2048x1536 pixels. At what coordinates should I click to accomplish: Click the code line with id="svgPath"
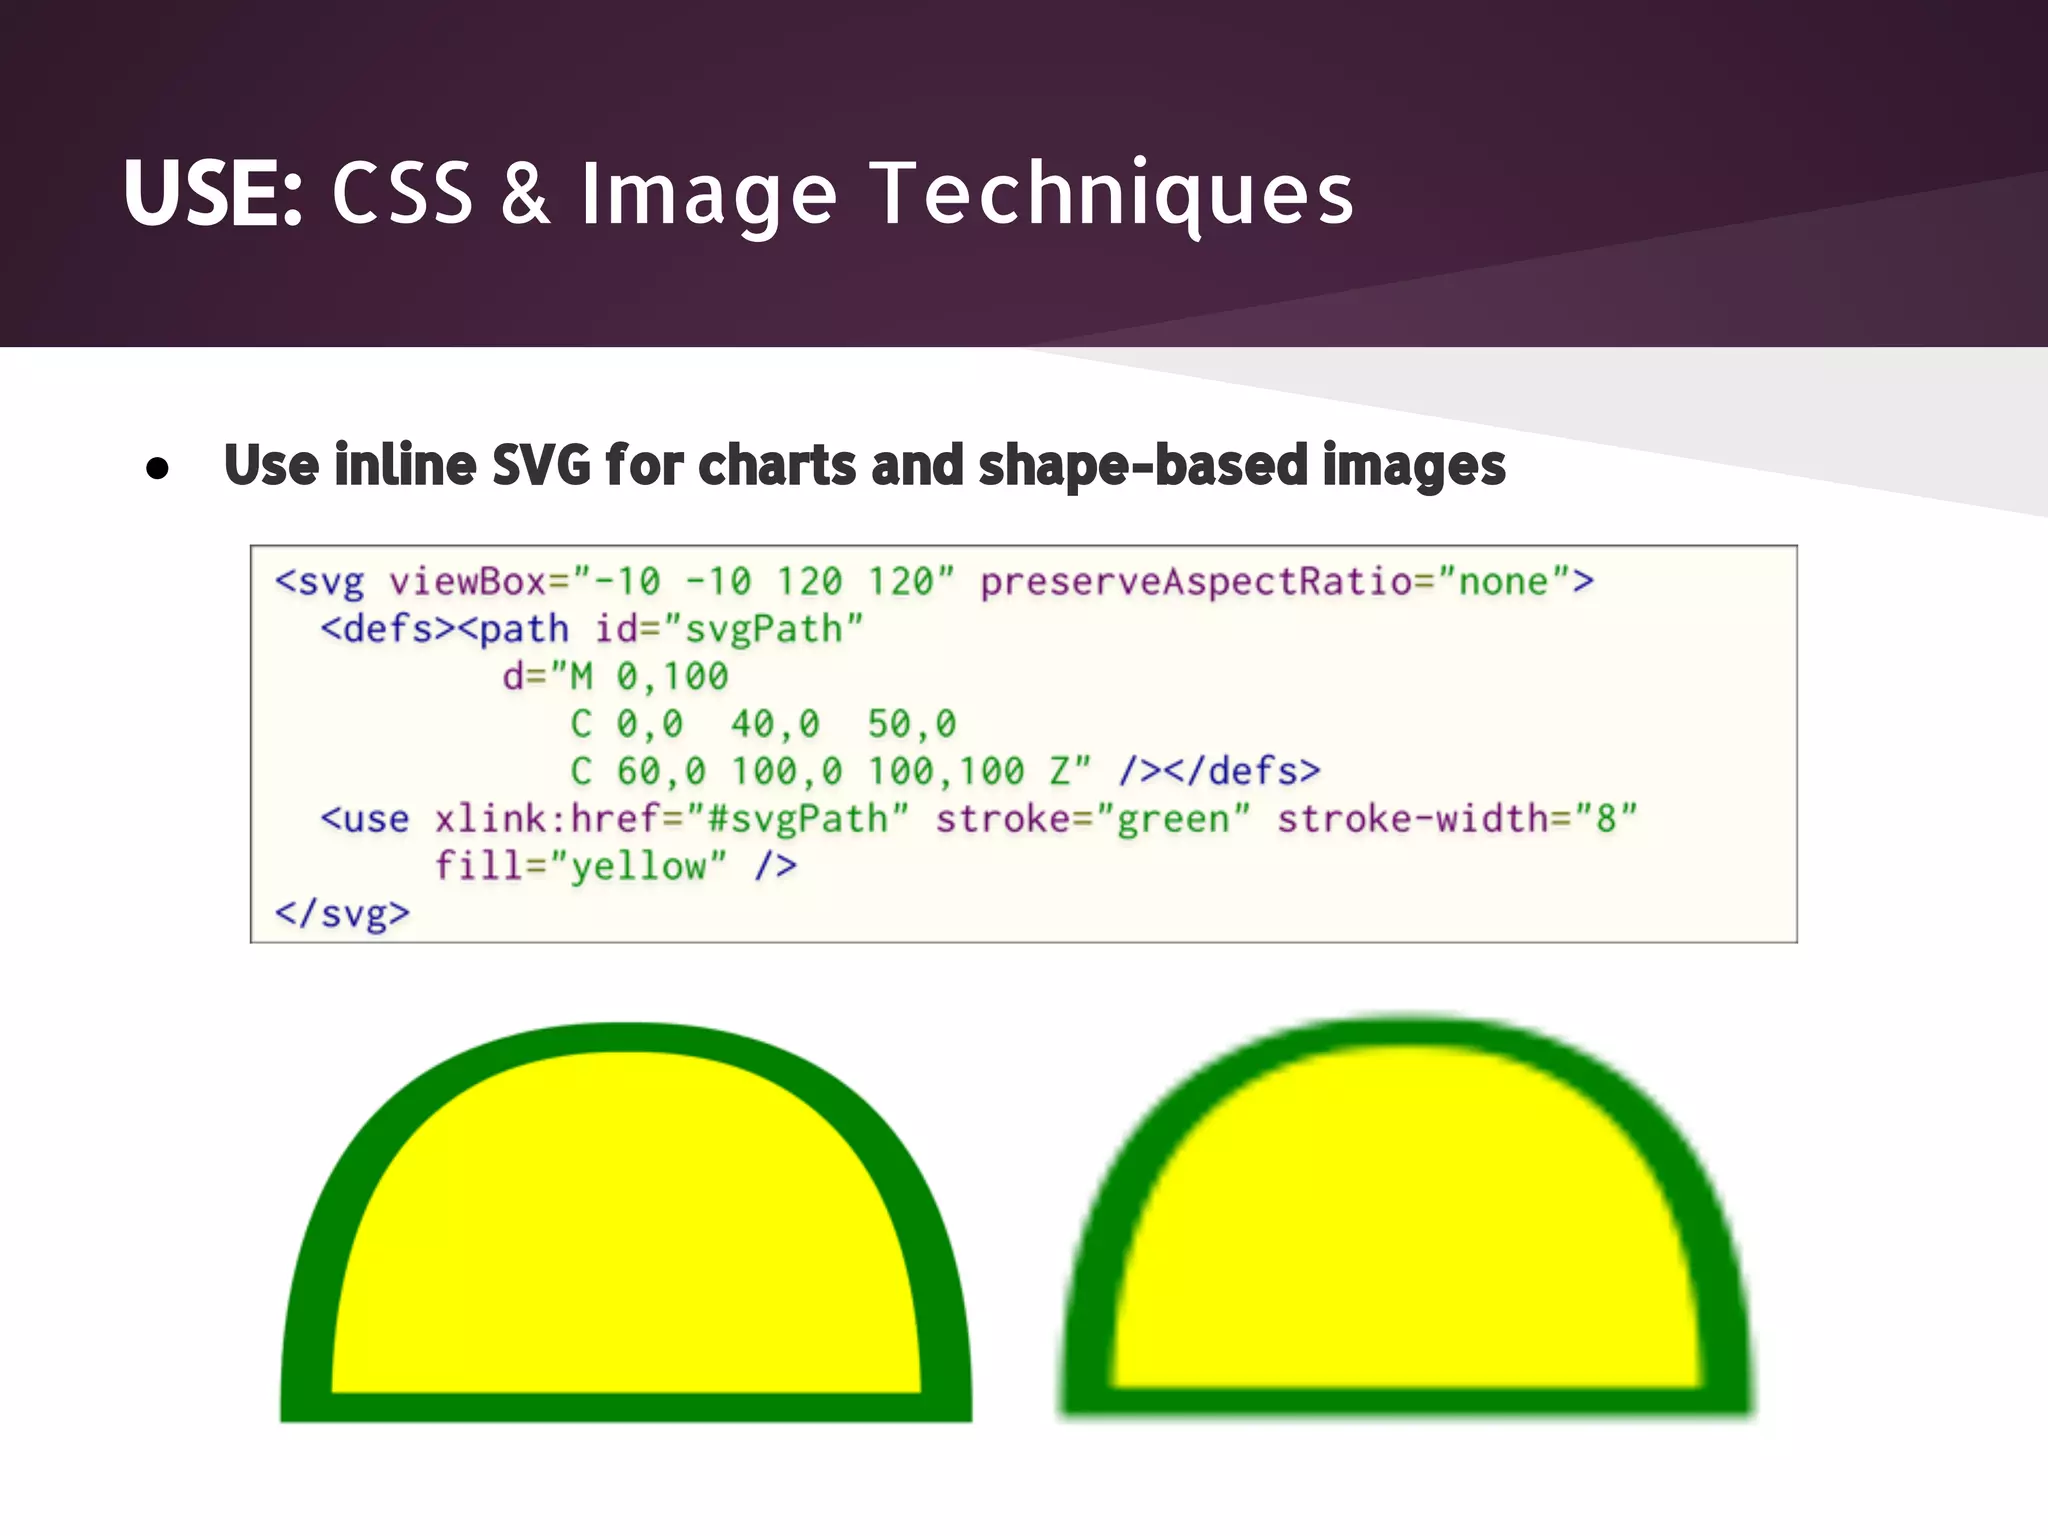click(591, 628)
